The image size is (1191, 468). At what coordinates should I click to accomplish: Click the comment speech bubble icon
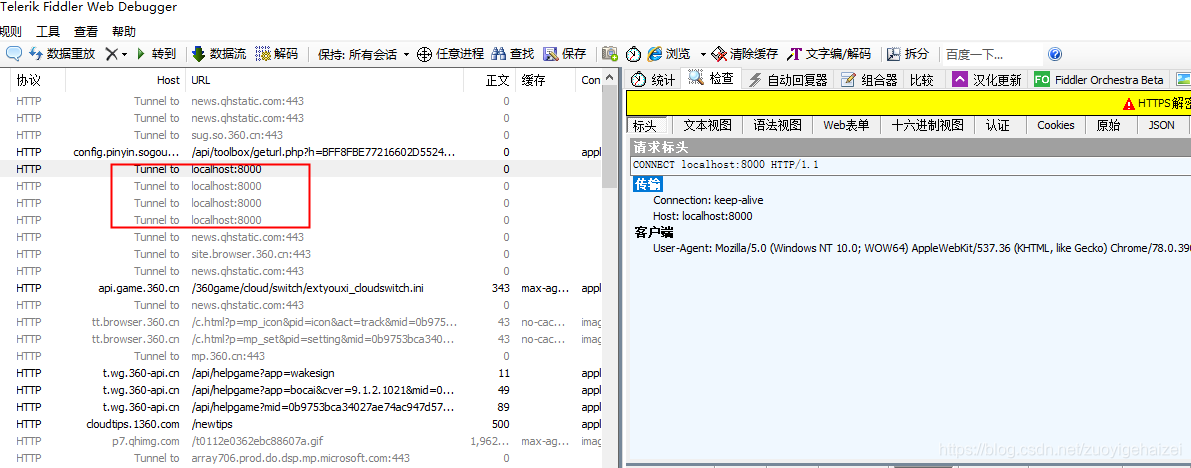coord(13,54)
